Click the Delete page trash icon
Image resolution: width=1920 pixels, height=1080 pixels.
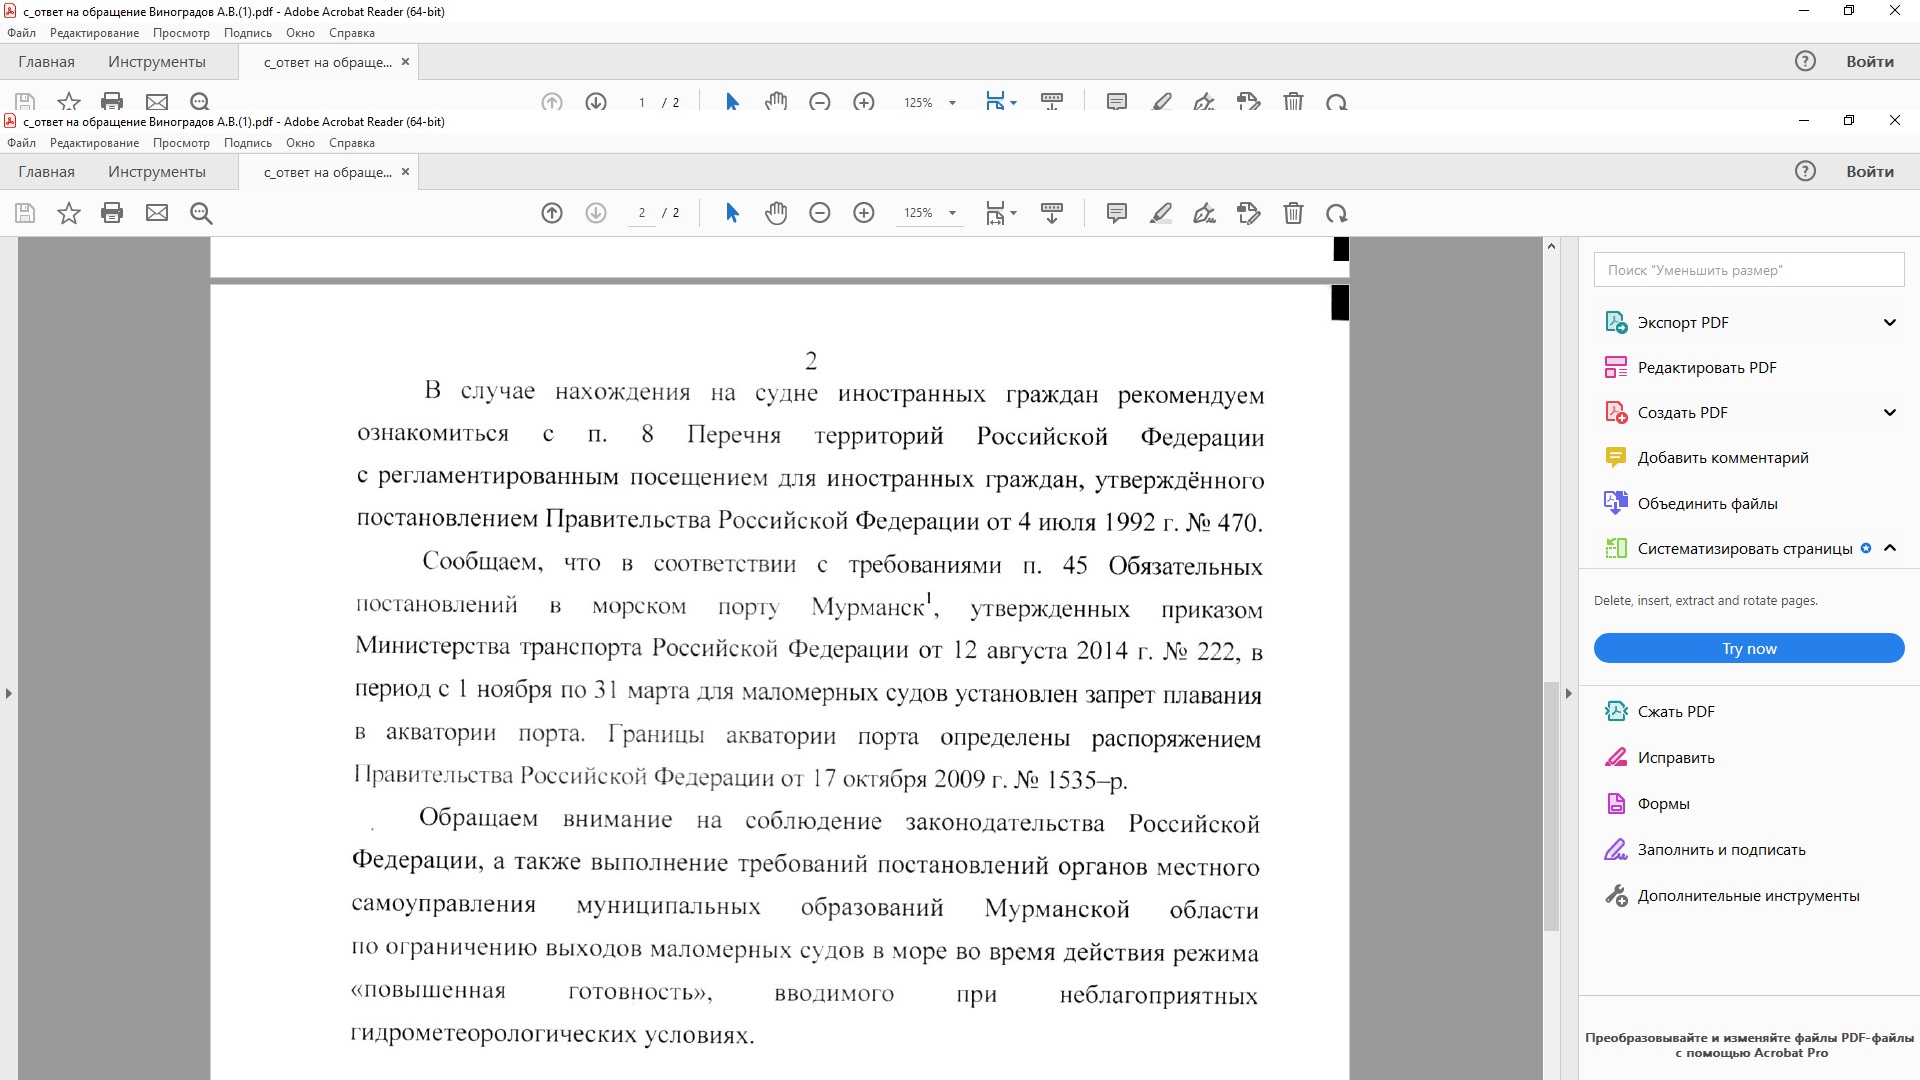coord(1293,213)
